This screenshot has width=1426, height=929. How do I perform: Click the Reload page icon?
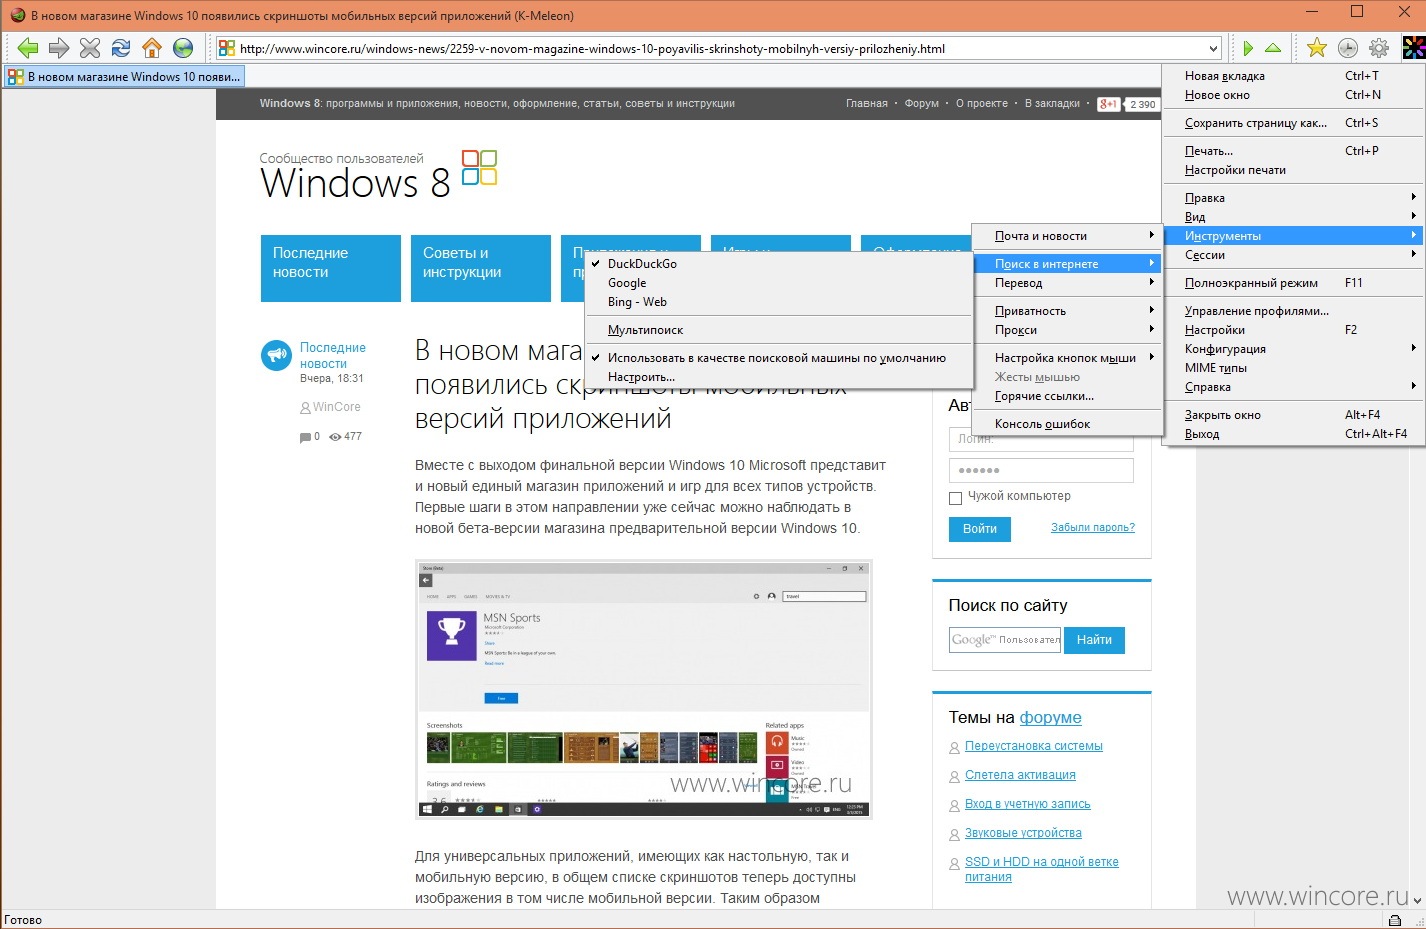point(121,48)
